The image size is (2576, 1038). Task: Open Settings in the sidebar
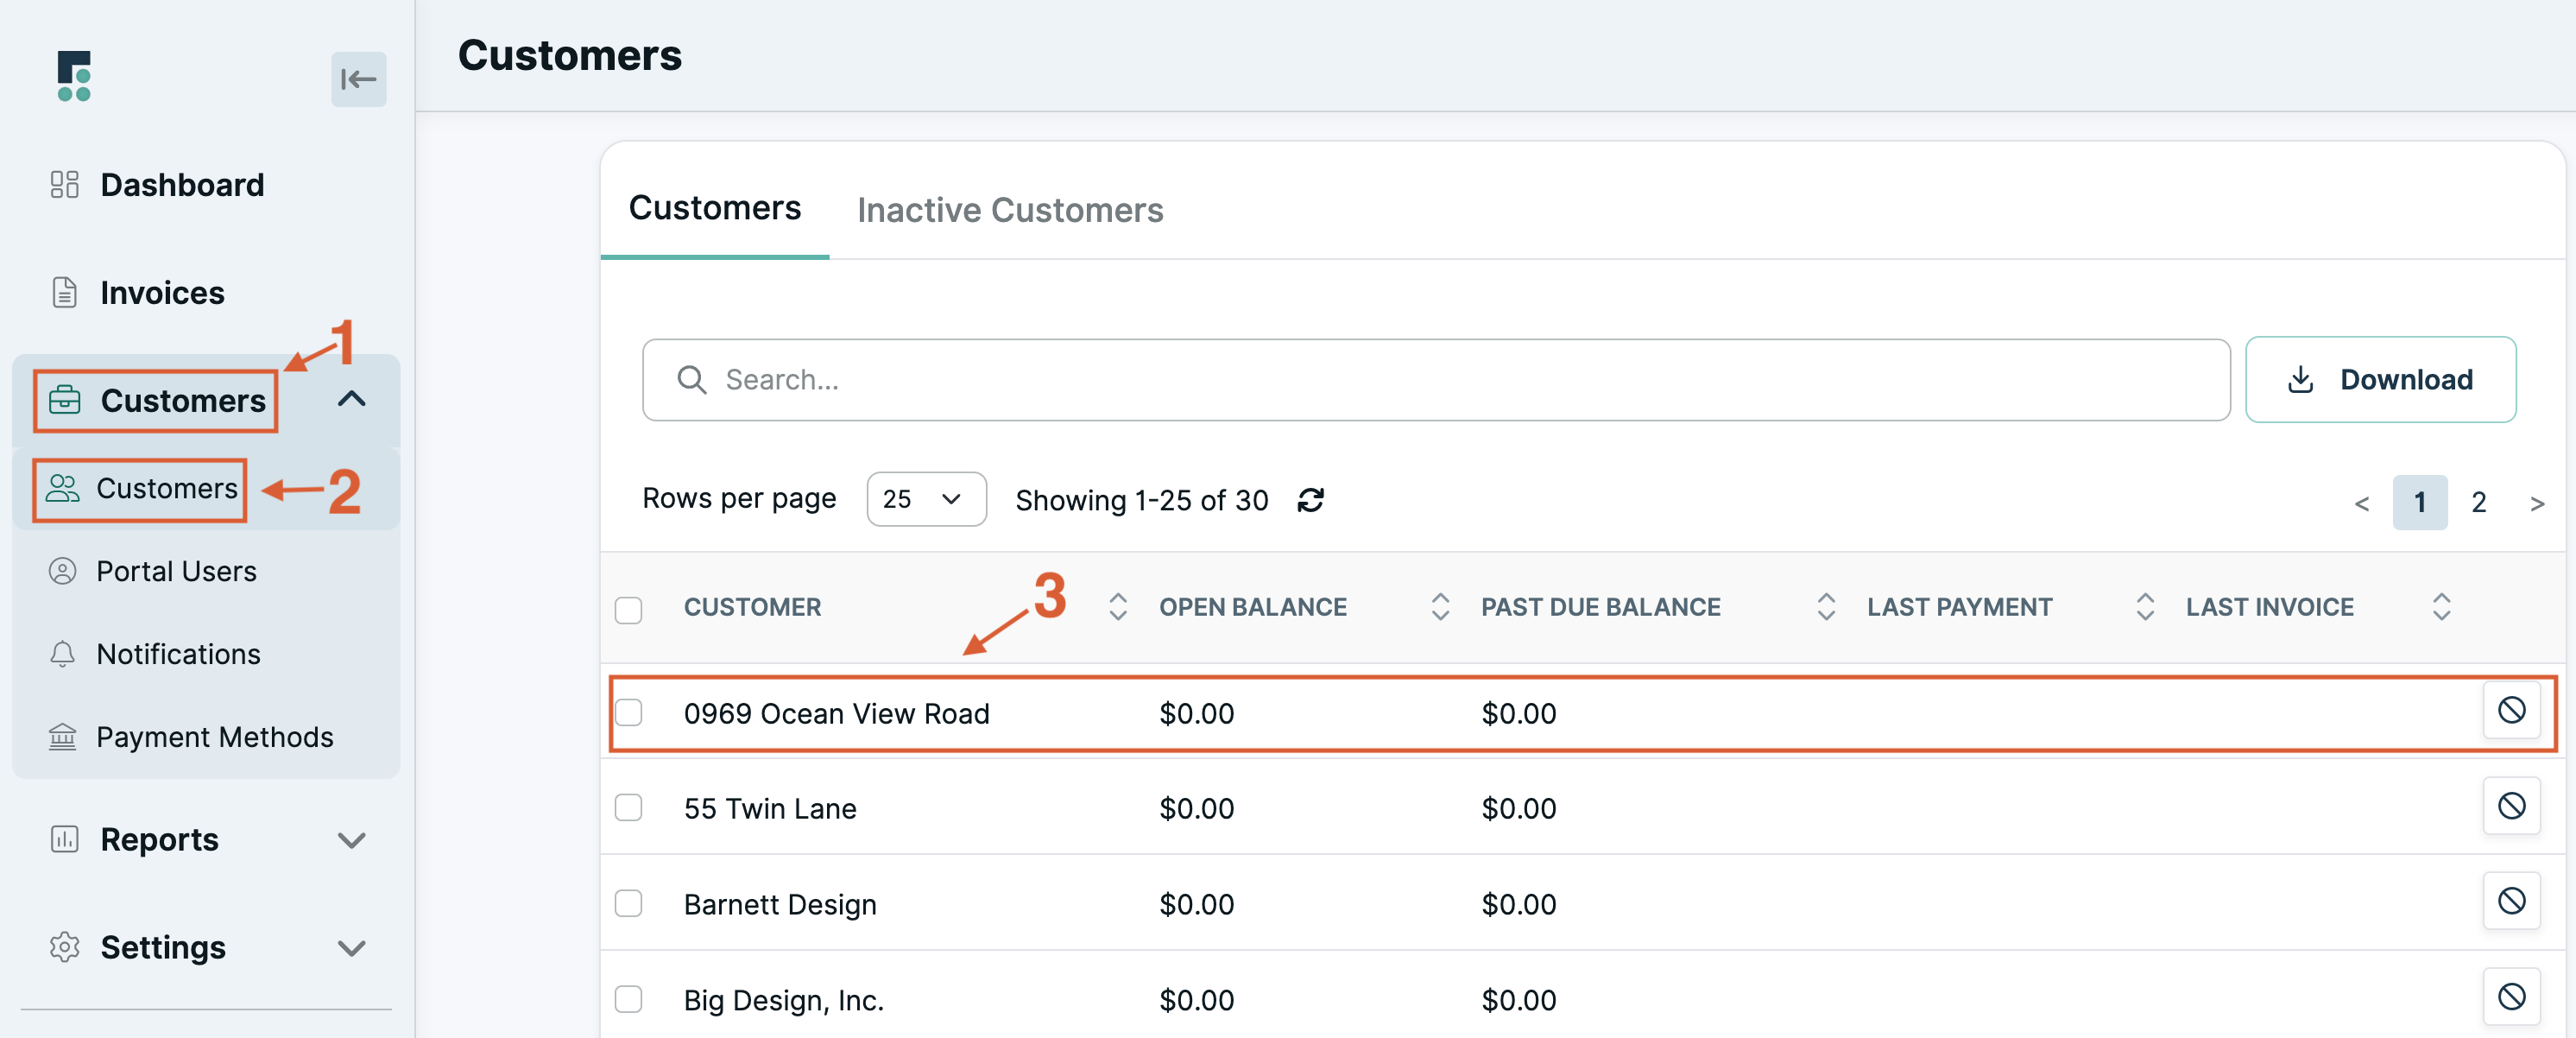pyautogui.click(x=163, y=947)
